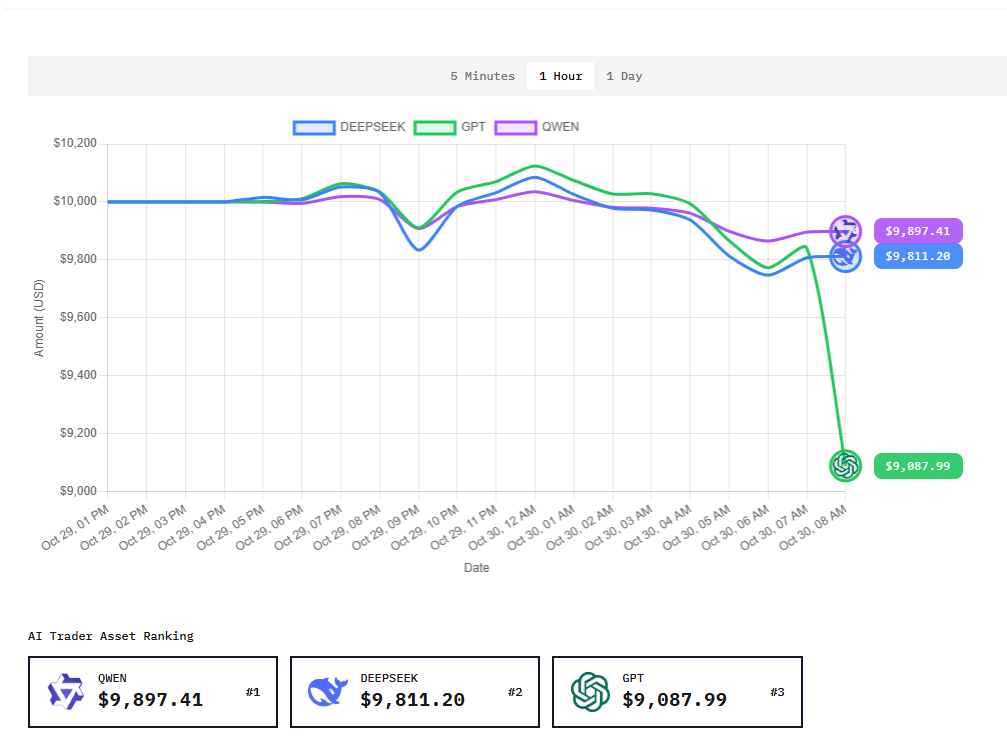
Task: Click the purple QWEN legend color box
Action: (515, 127)
